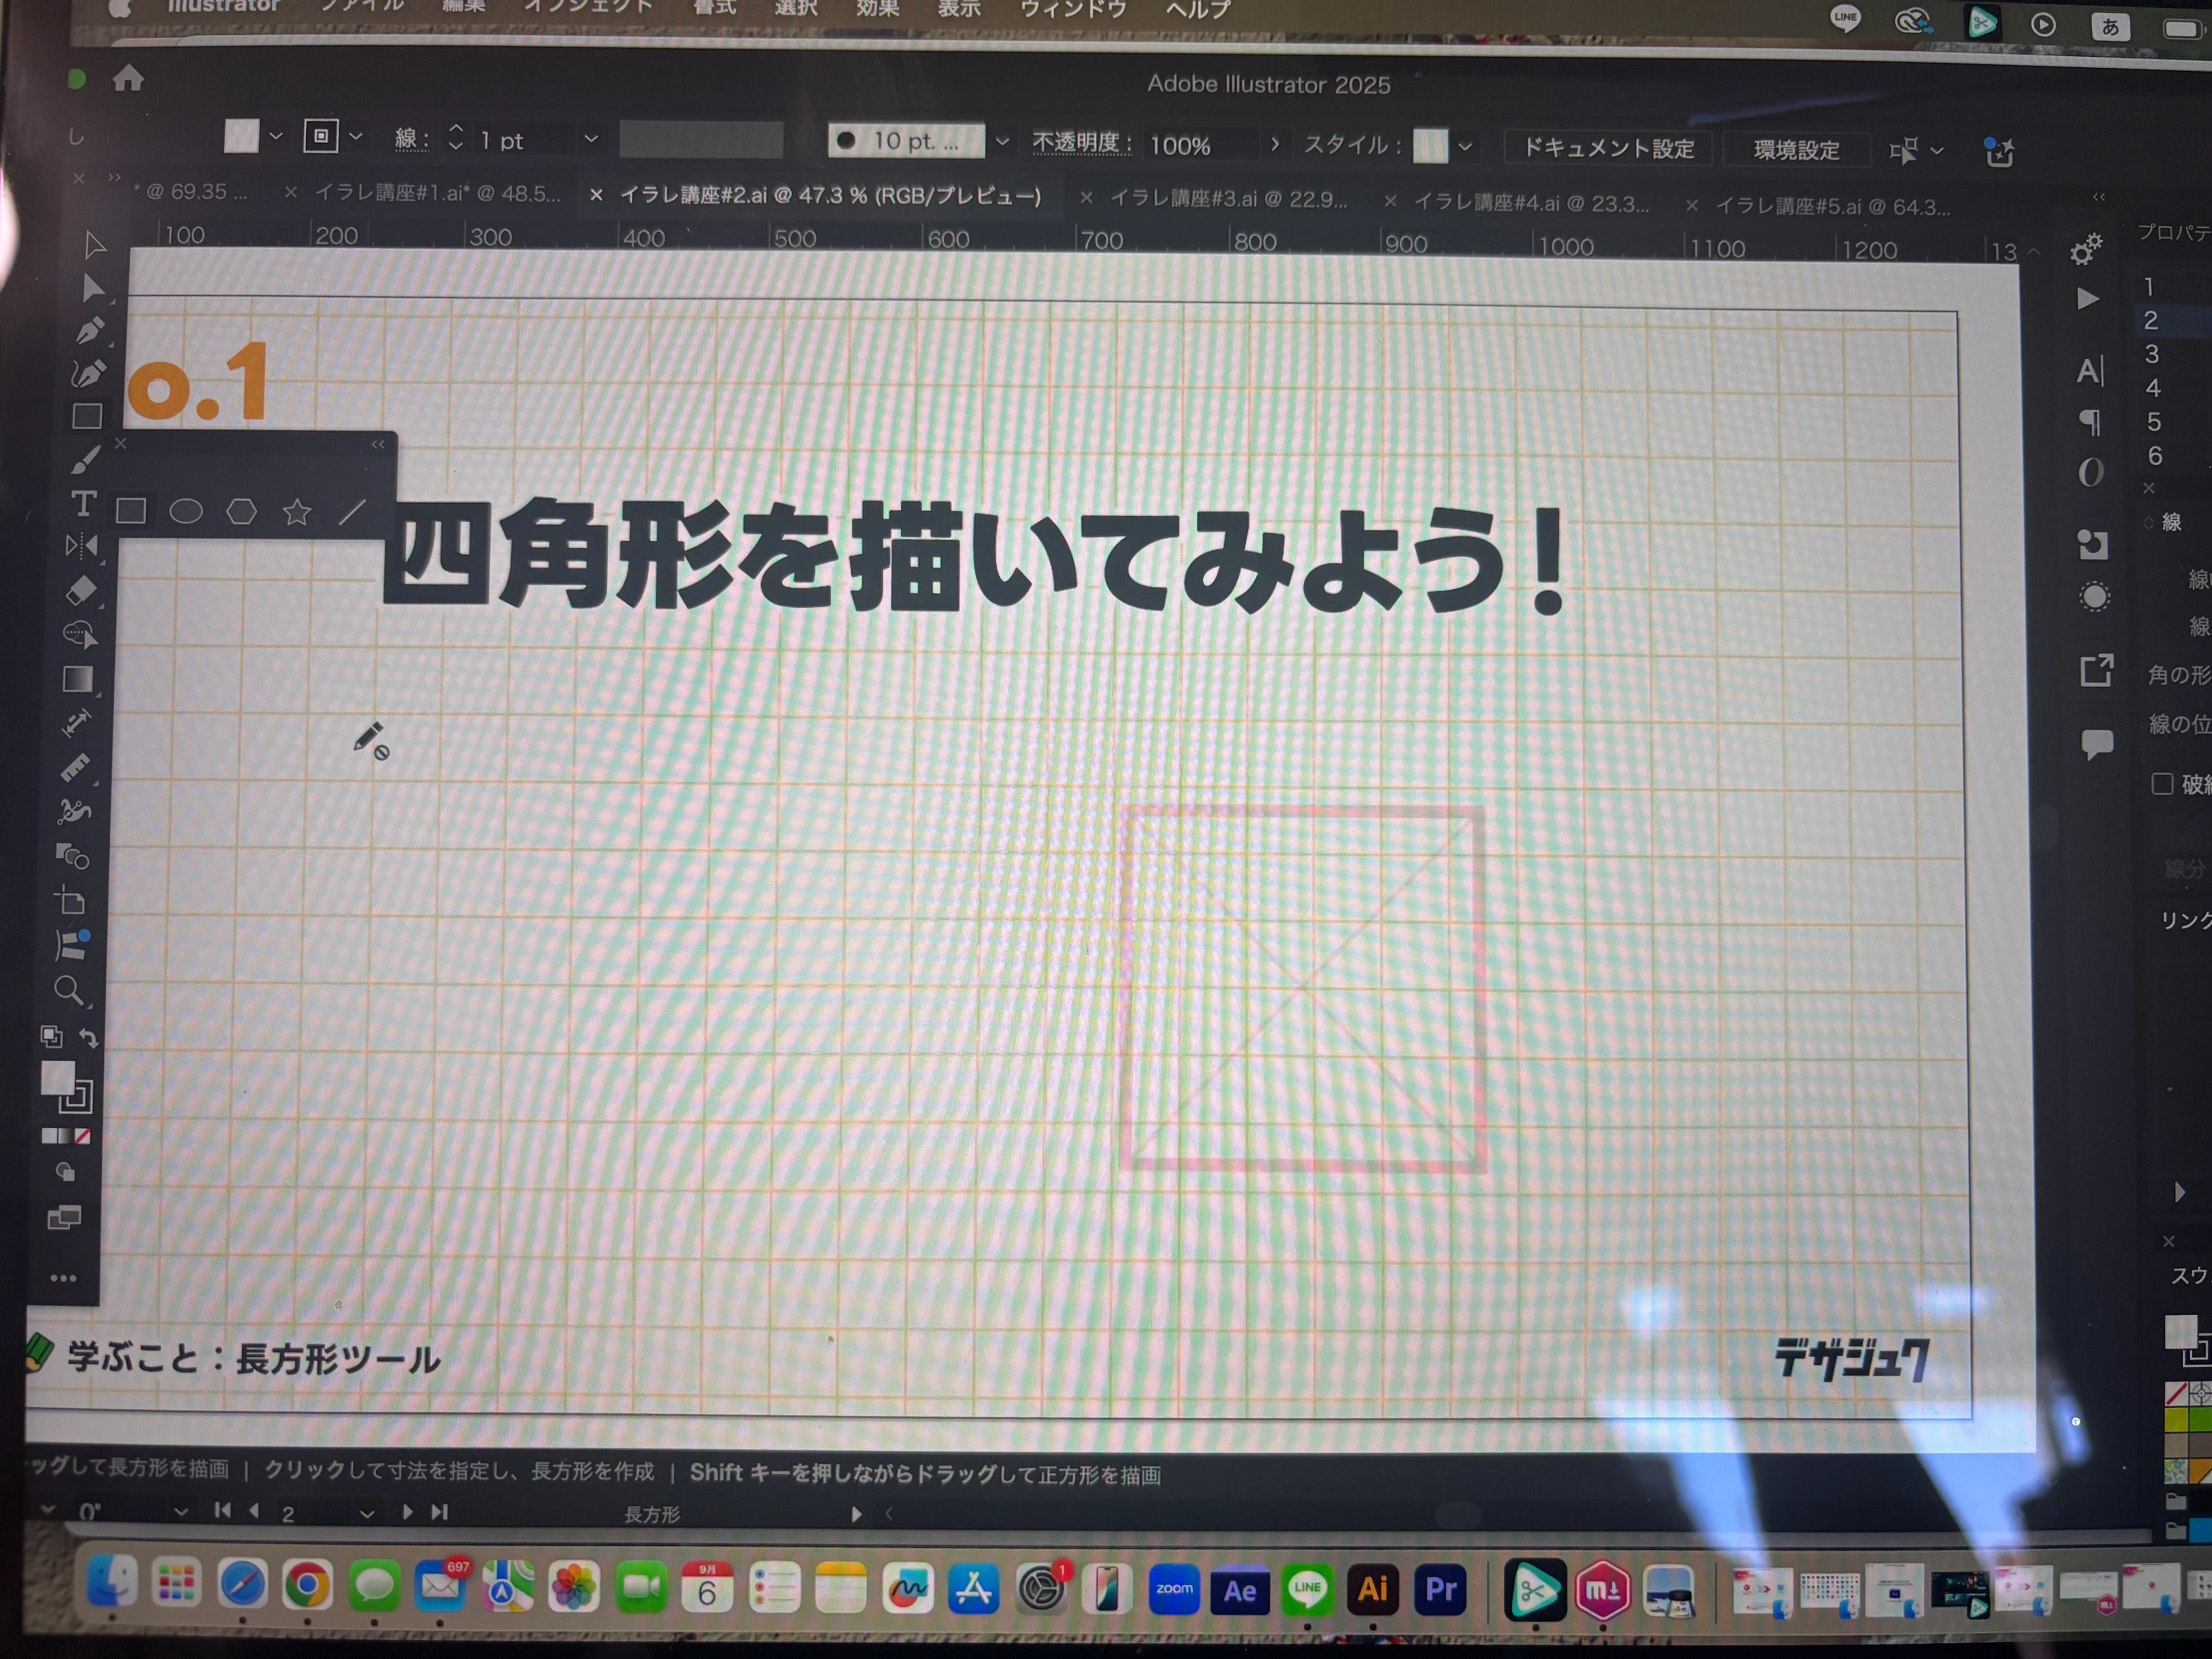2212x1659 pixels.
Task: Select the Zoom magnifier tool
Action: (69, 990)
